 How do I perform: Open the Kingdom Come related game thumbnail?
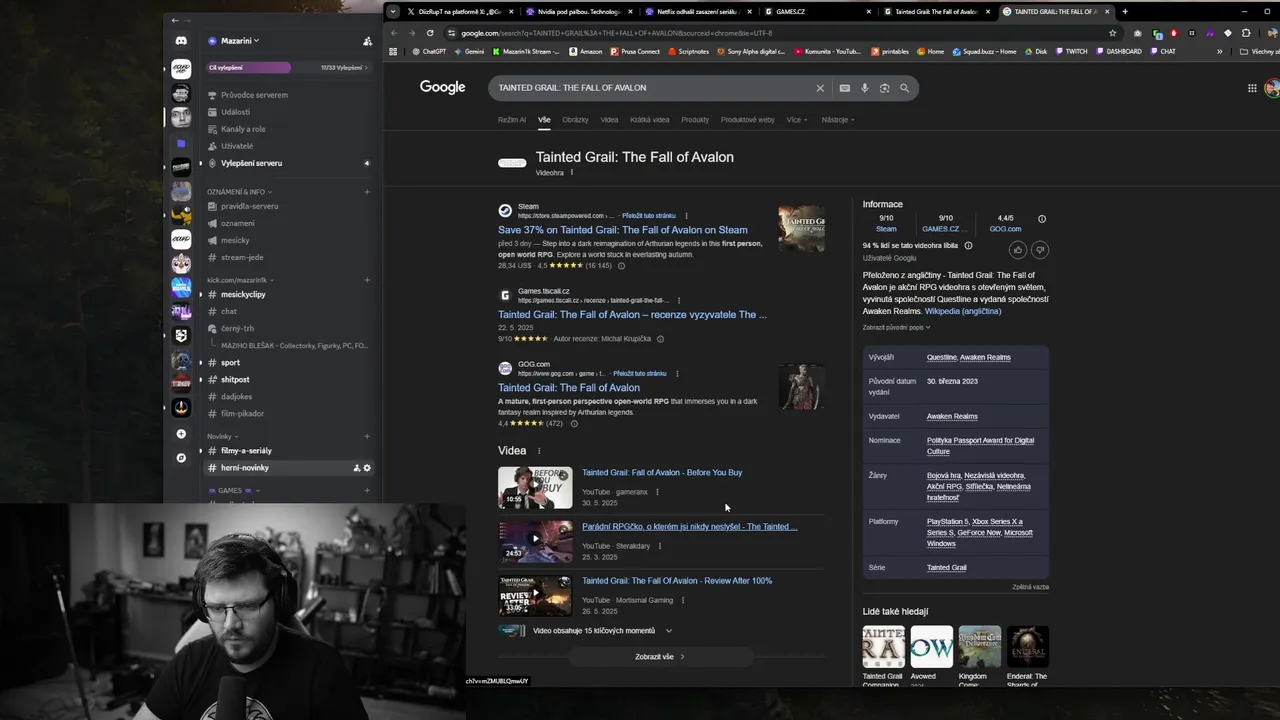click(980, 647)
